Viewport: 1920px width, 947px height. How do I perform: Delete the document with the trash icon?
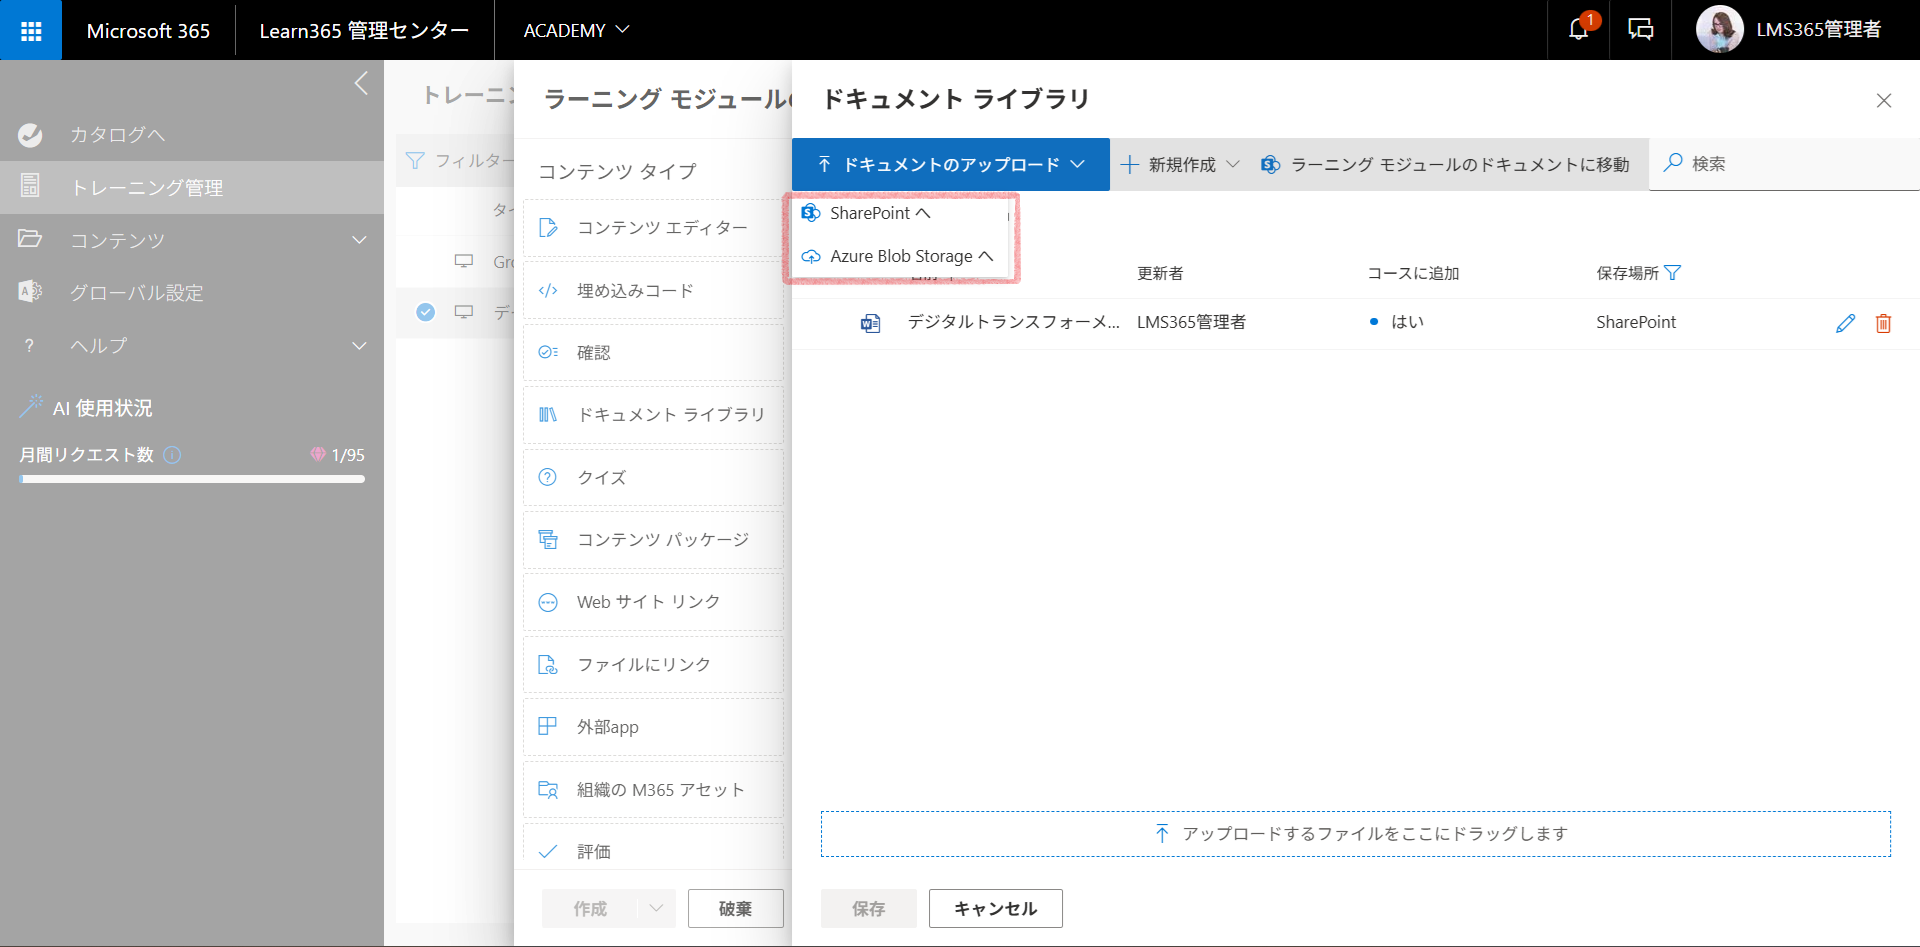pos(1883,323)
